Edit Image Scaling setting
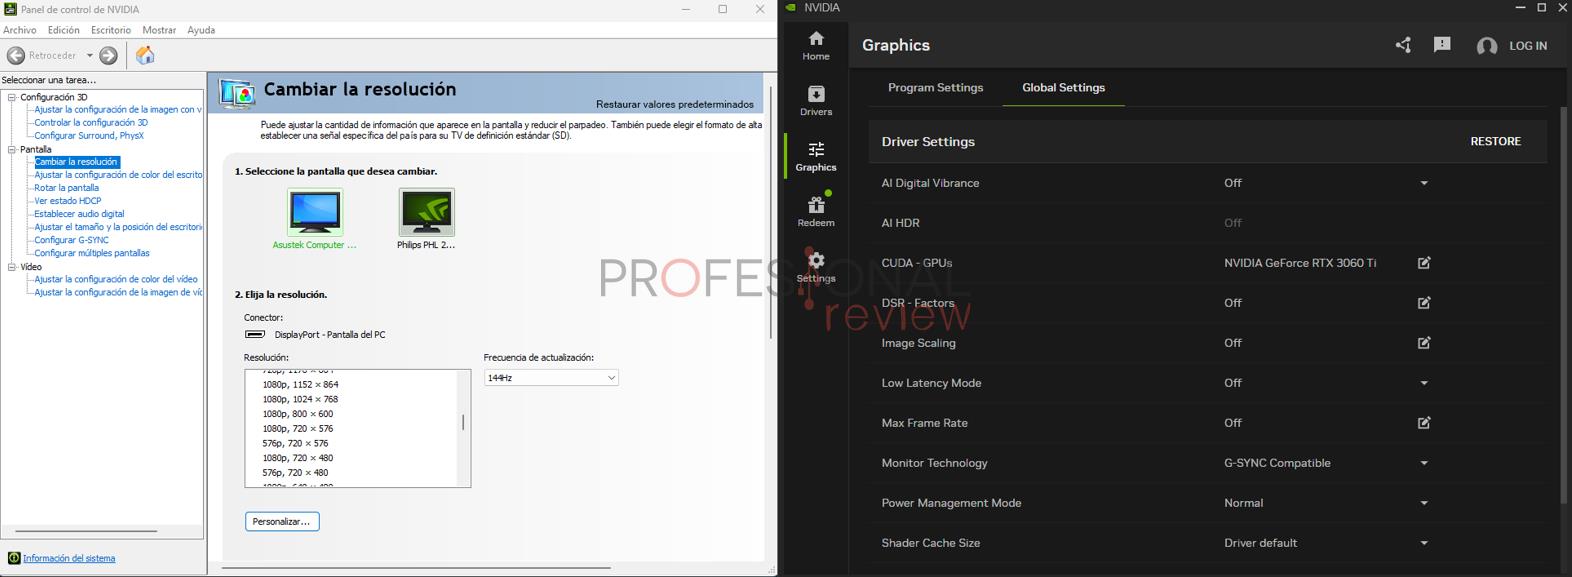This screenshot has width=1572, height=577. pyautogui.click(x=1424, y=343)
